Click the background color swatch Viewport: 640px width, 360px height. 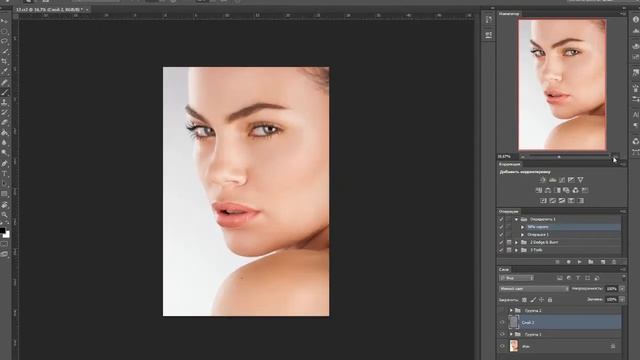pyautogui.click(x=7, y=235)
